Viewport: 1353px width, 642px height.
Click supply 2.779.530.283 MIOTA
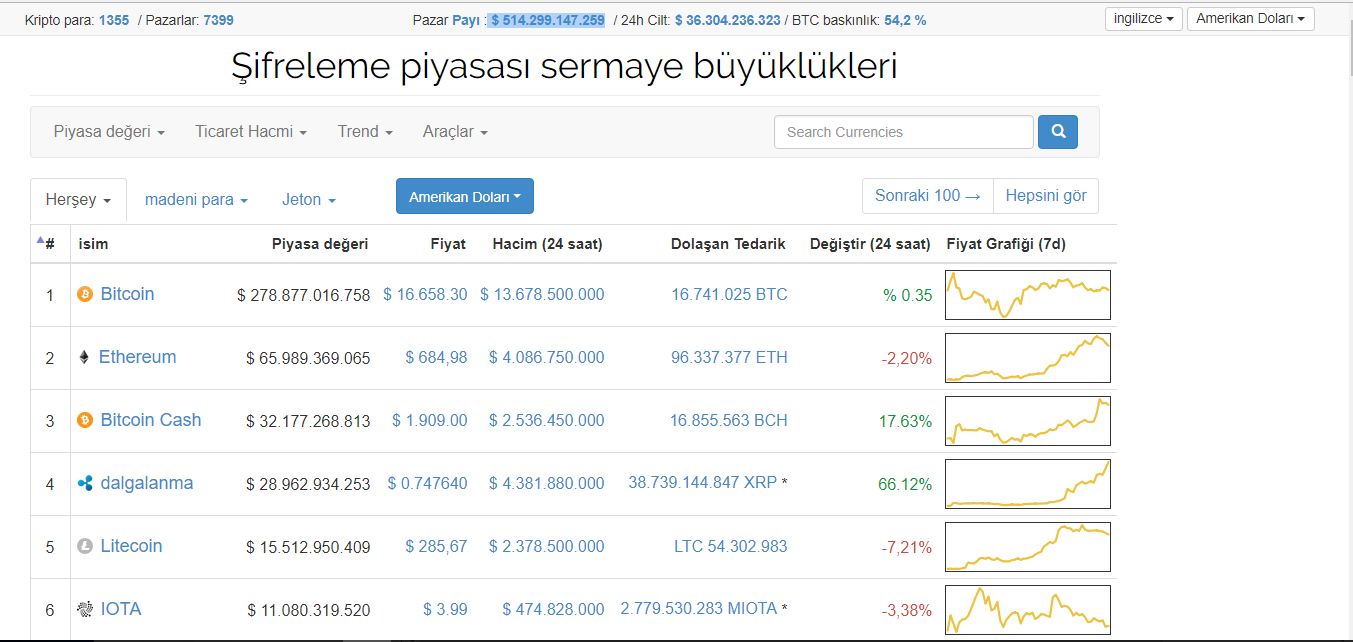pyautogui.click(x=699, y=608)
